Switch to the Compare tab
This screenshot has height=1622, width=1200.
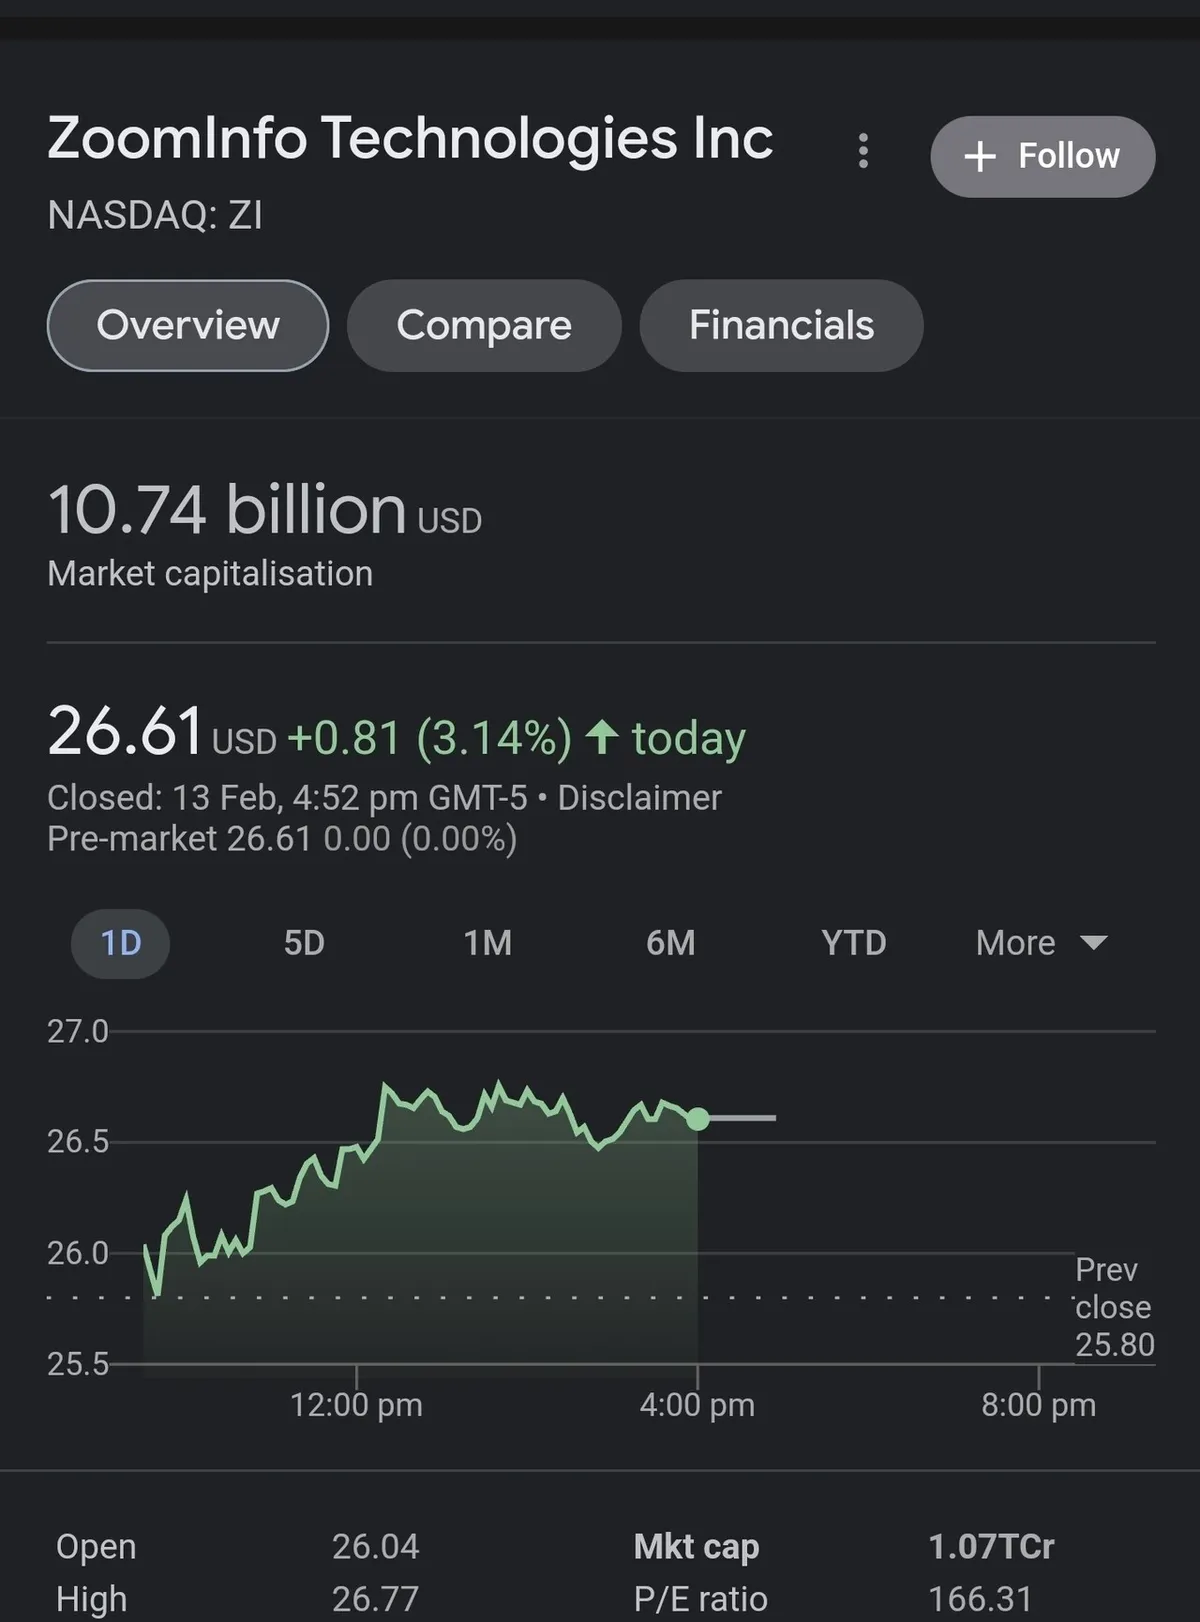click(484, 325)
